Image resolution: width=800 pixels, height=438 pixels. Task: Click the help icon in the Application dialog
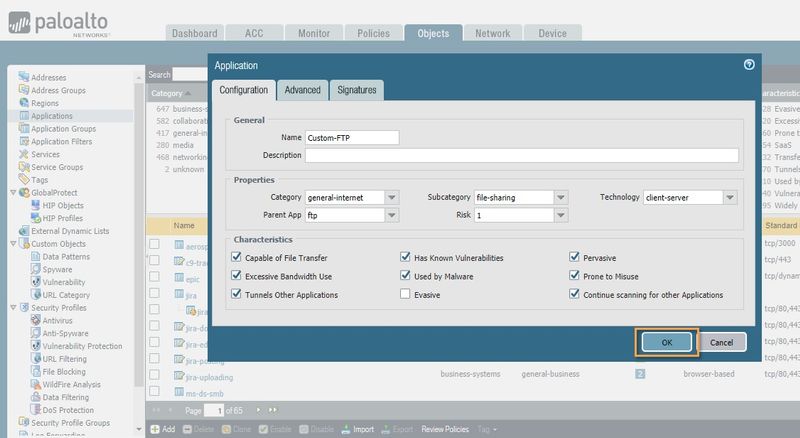click(749, 65)
